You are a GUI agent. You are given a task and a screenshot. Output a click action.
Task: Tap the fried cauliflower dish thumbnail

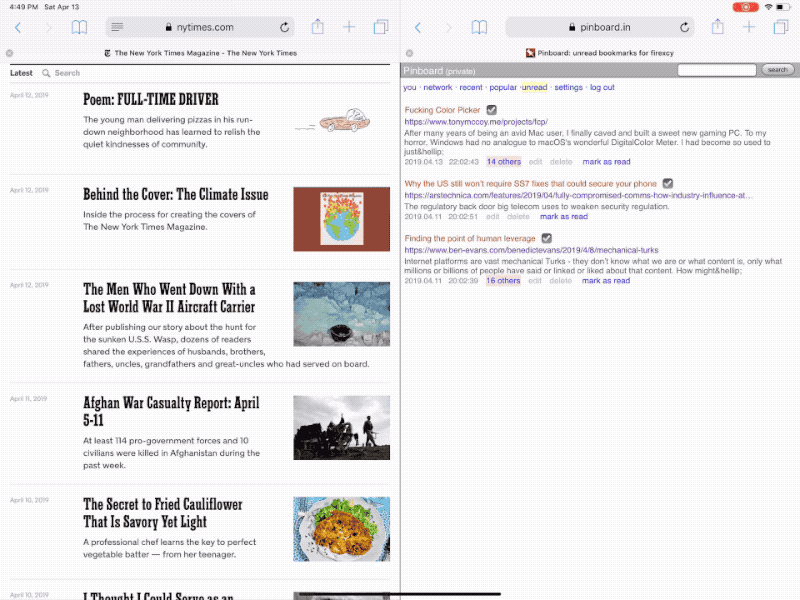pos(341,529)
